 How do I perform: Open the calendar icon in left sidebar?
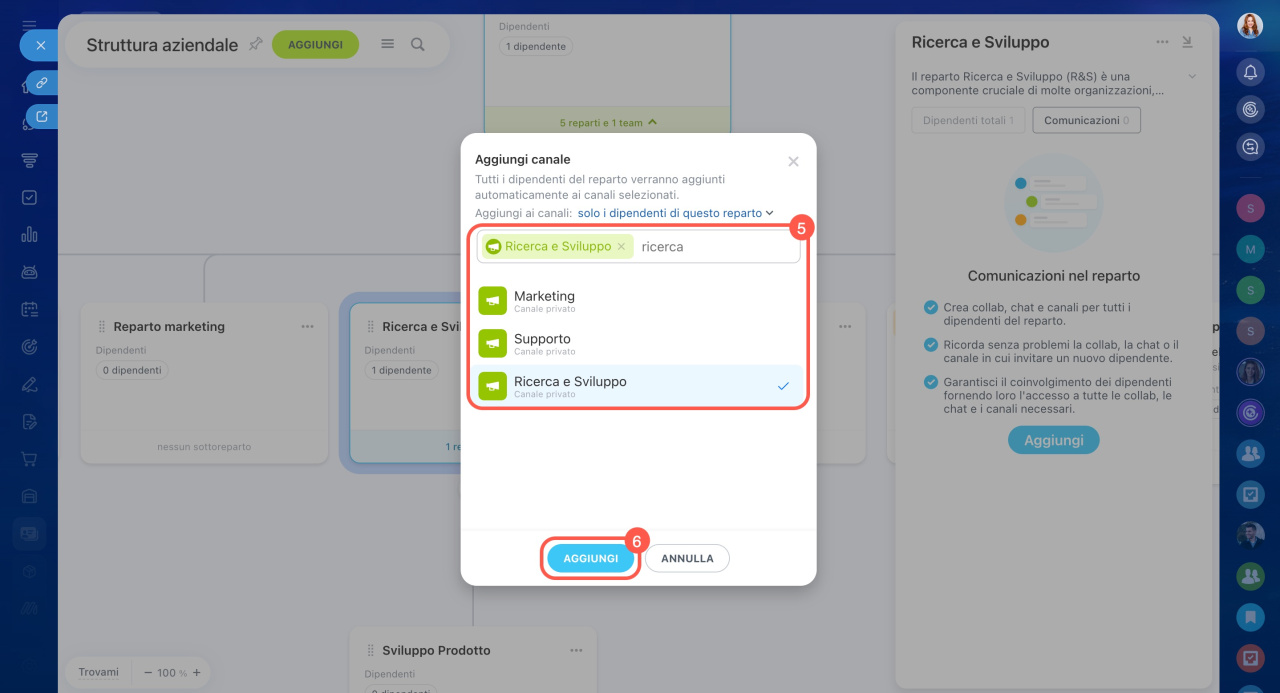click(29, 309)
